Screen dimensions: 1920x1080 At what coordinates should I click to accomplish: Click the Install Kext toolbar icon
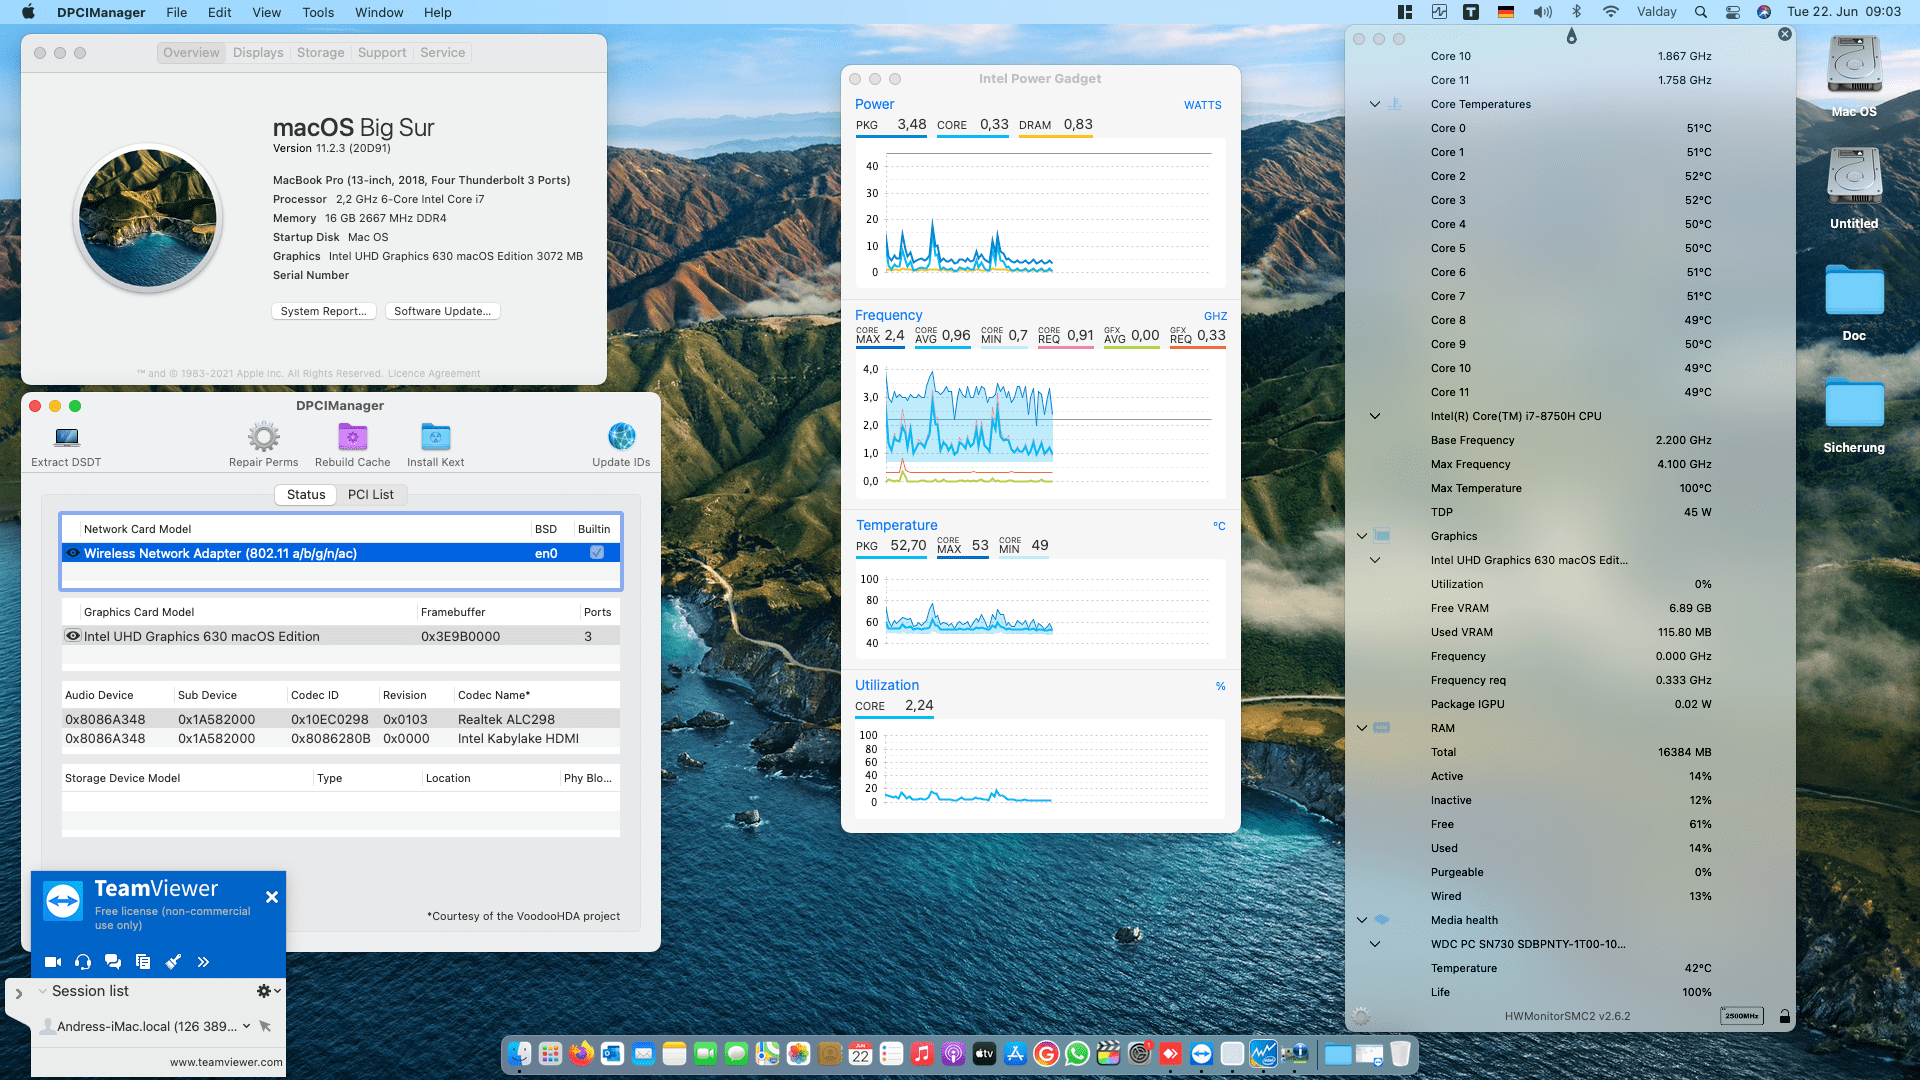[435, 437]
